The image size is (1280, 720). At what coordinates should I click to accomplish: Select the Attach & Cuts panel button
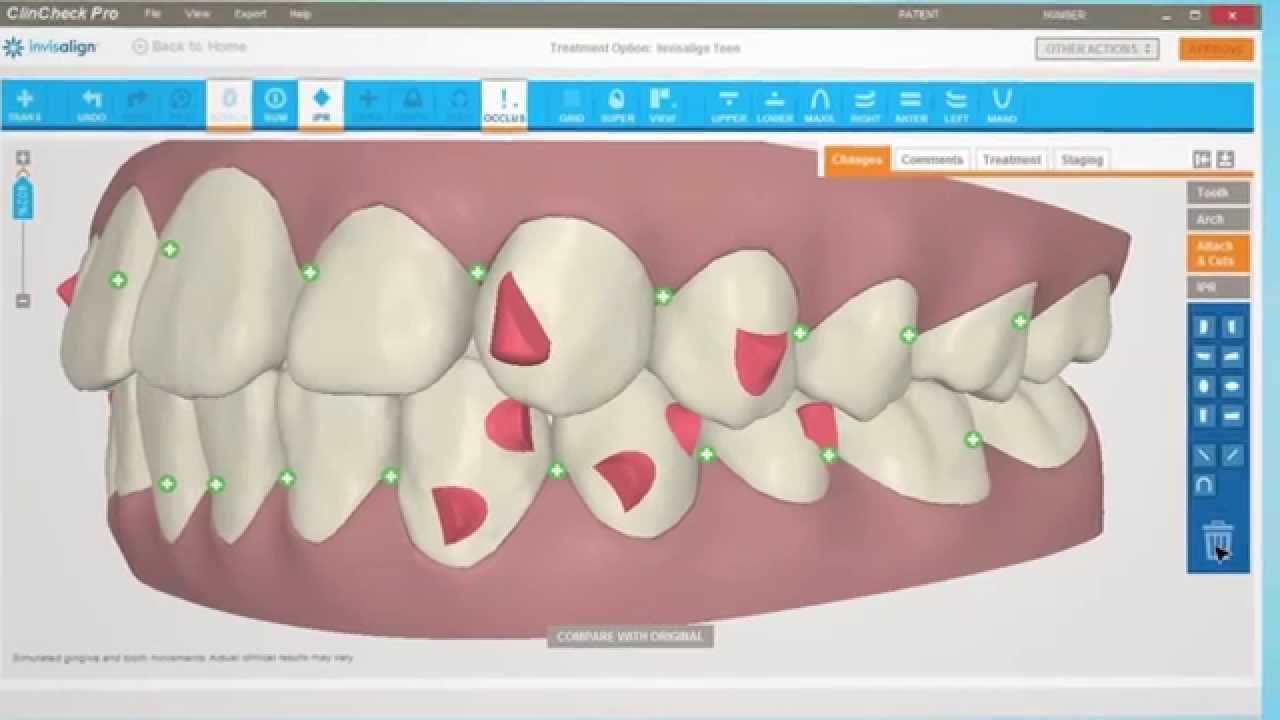pyautogui.click(x=1218, y=253)
